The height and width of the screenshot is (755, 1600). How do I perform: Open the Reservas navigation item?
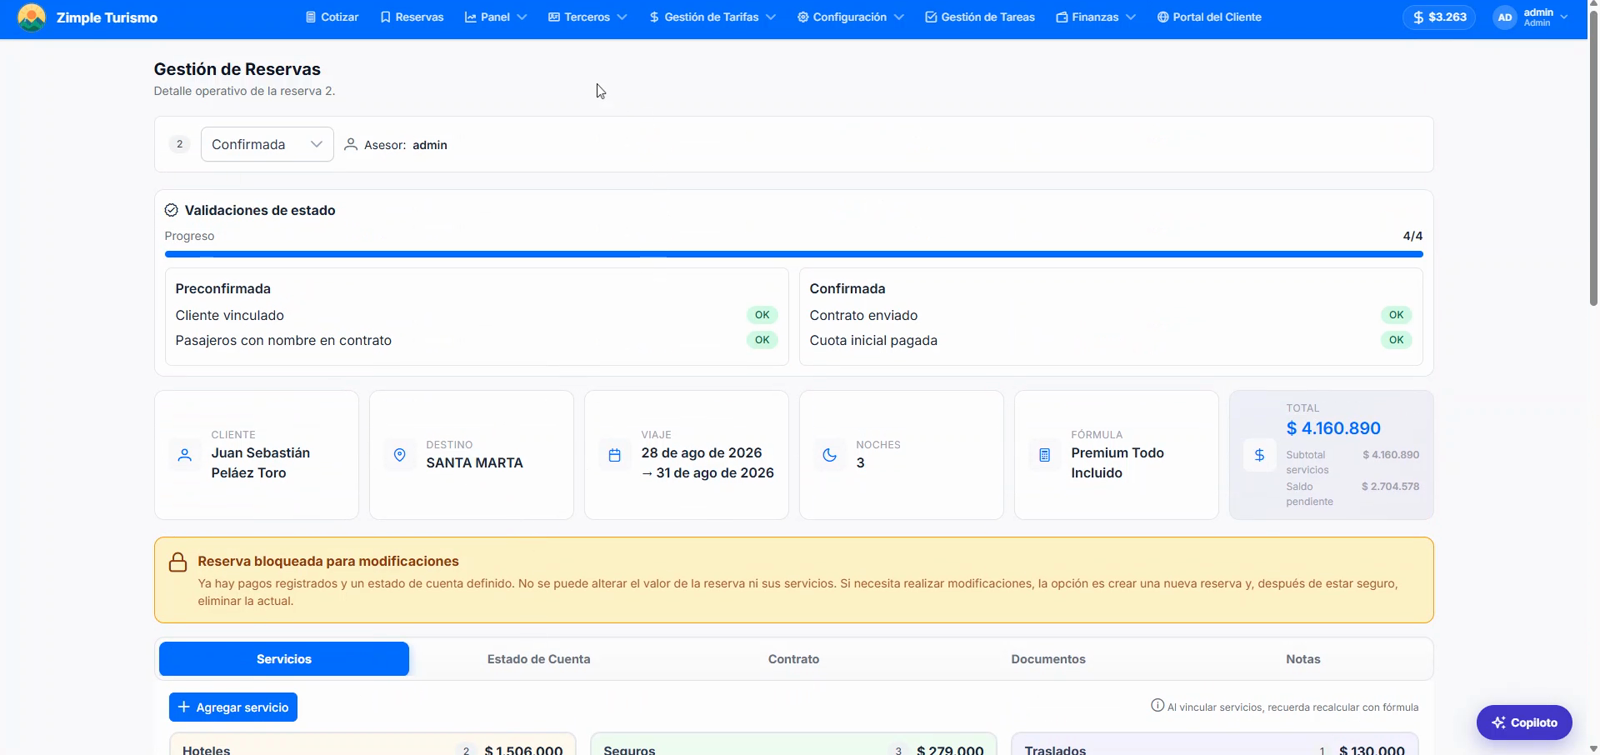pyautogui.click(x=412, y=17)
